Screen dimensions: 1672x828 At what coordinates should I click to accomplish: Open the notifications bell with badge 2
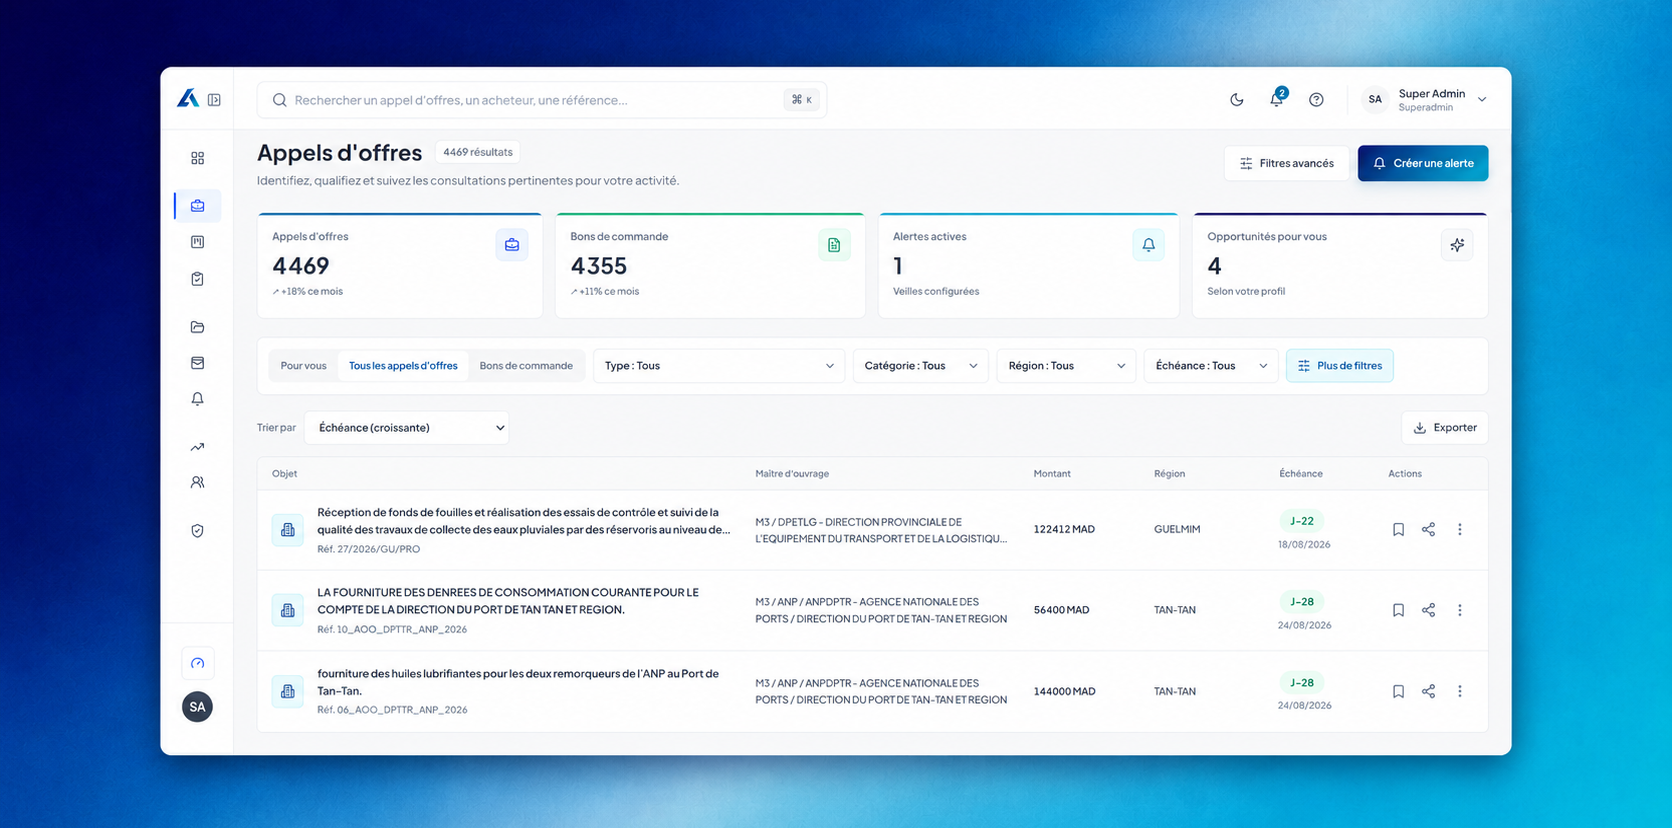tap(1277, 98)
